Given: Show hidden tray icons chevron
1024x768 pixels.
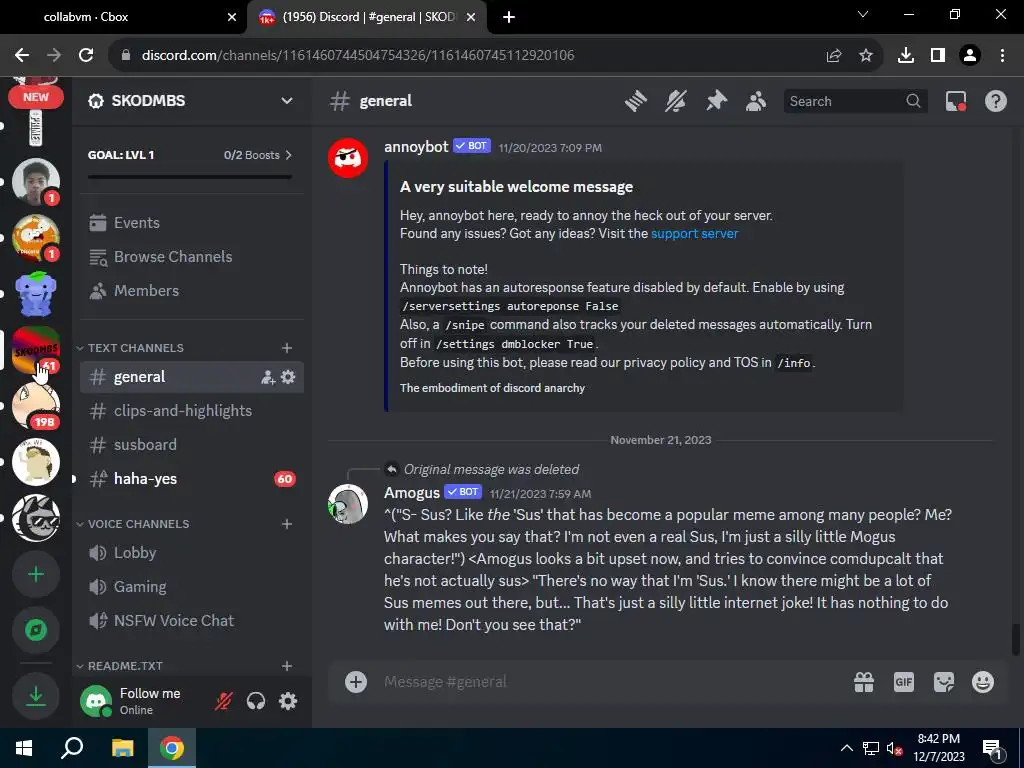Looking at the screenshot, I should pyautogui.click(x=846, y=748).
